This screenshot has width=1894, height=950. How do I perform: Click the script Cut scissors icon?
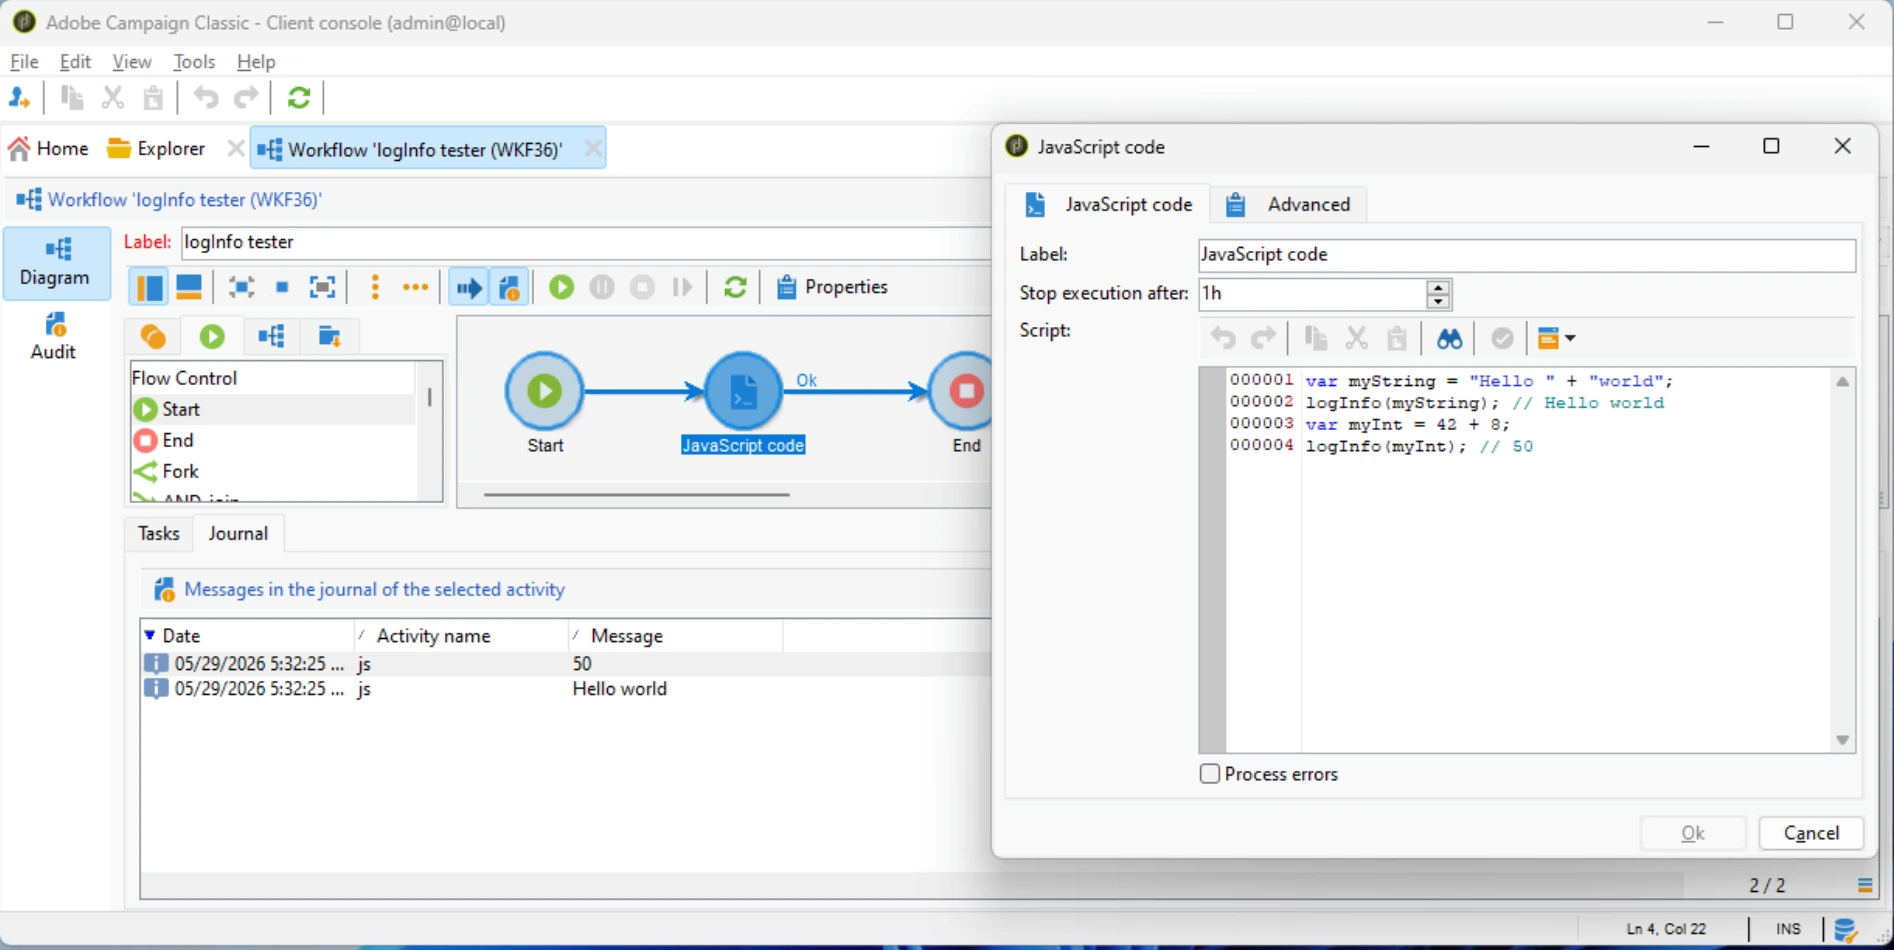pyautogui.click(x=1356, y=339)
